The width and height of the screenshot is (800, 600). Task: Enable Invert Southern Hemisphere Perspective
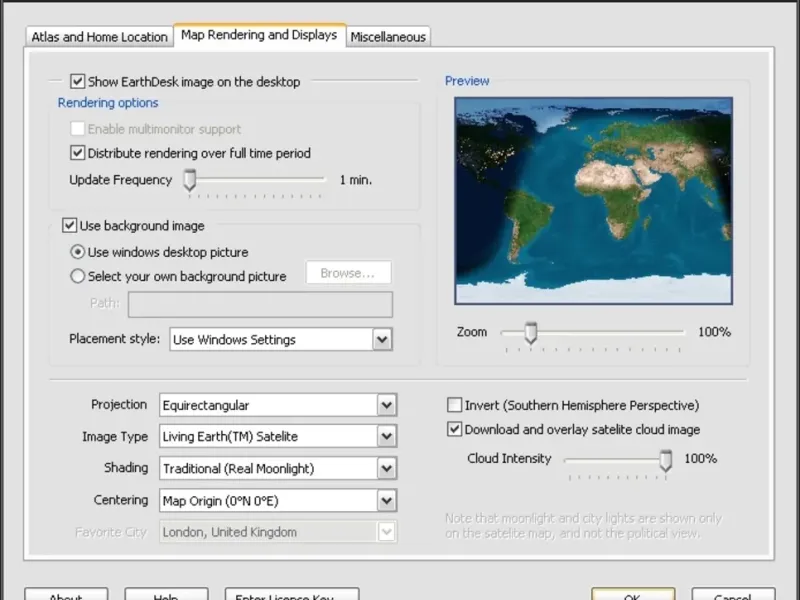[x=455, y=406]
